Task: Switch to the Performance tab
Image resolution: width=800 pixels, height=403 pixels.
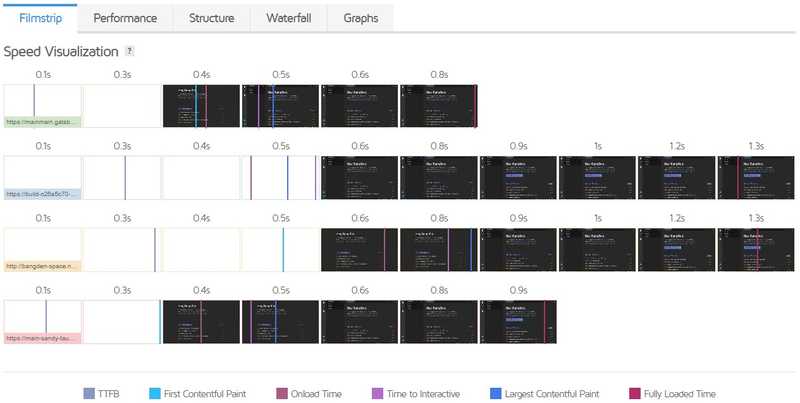Action: click(127, 18)
